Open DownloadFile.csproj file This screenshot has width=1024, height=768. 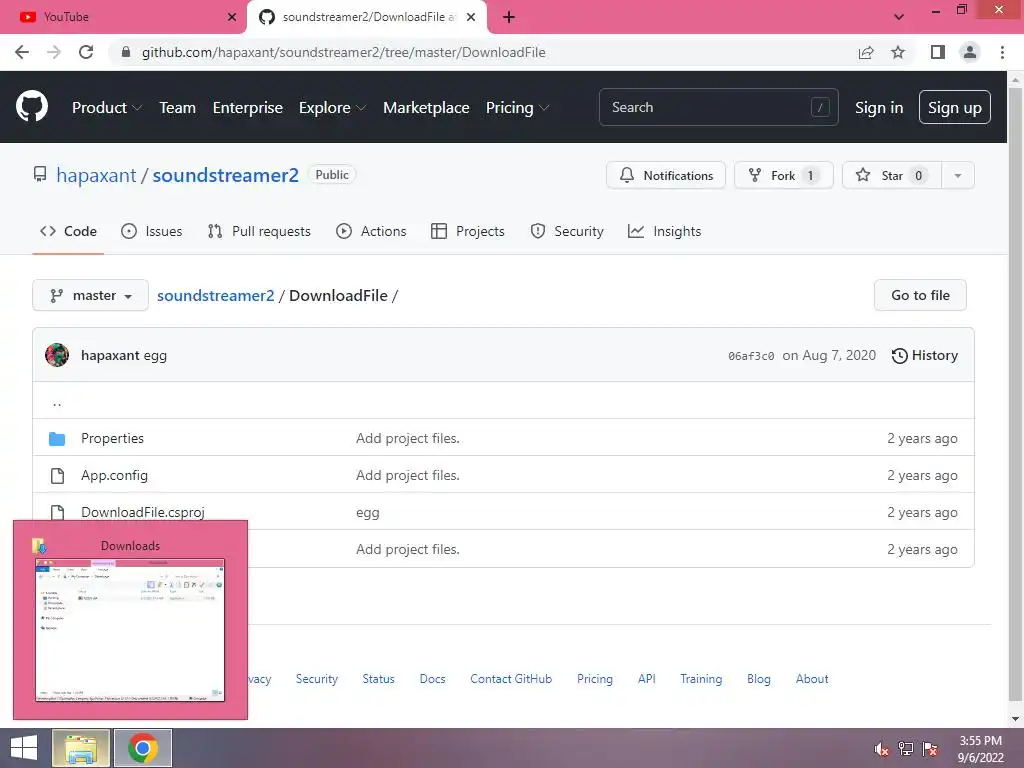coord(143,513)
